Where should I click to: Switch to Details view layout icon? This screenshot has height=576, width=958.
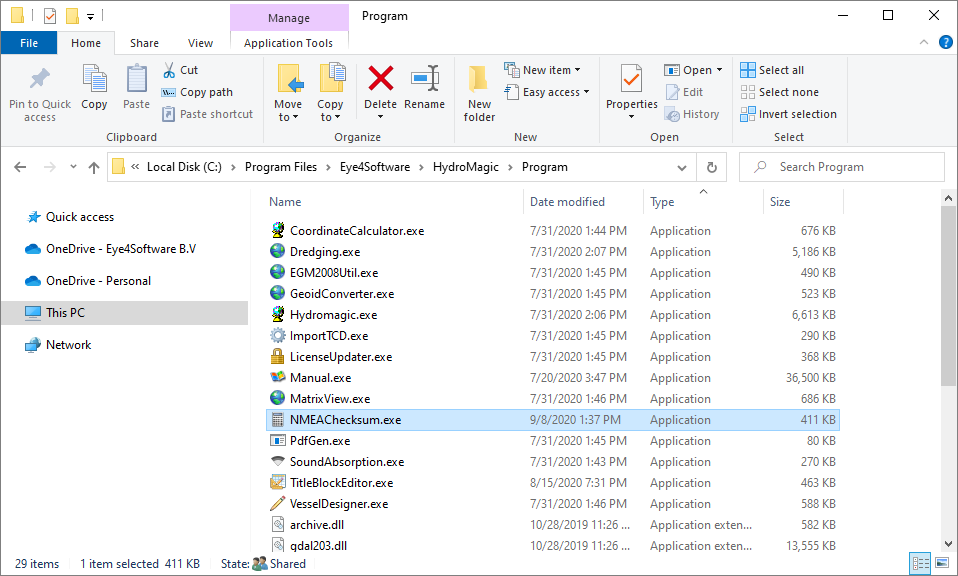pyautogui.click(x=920, y=563)
